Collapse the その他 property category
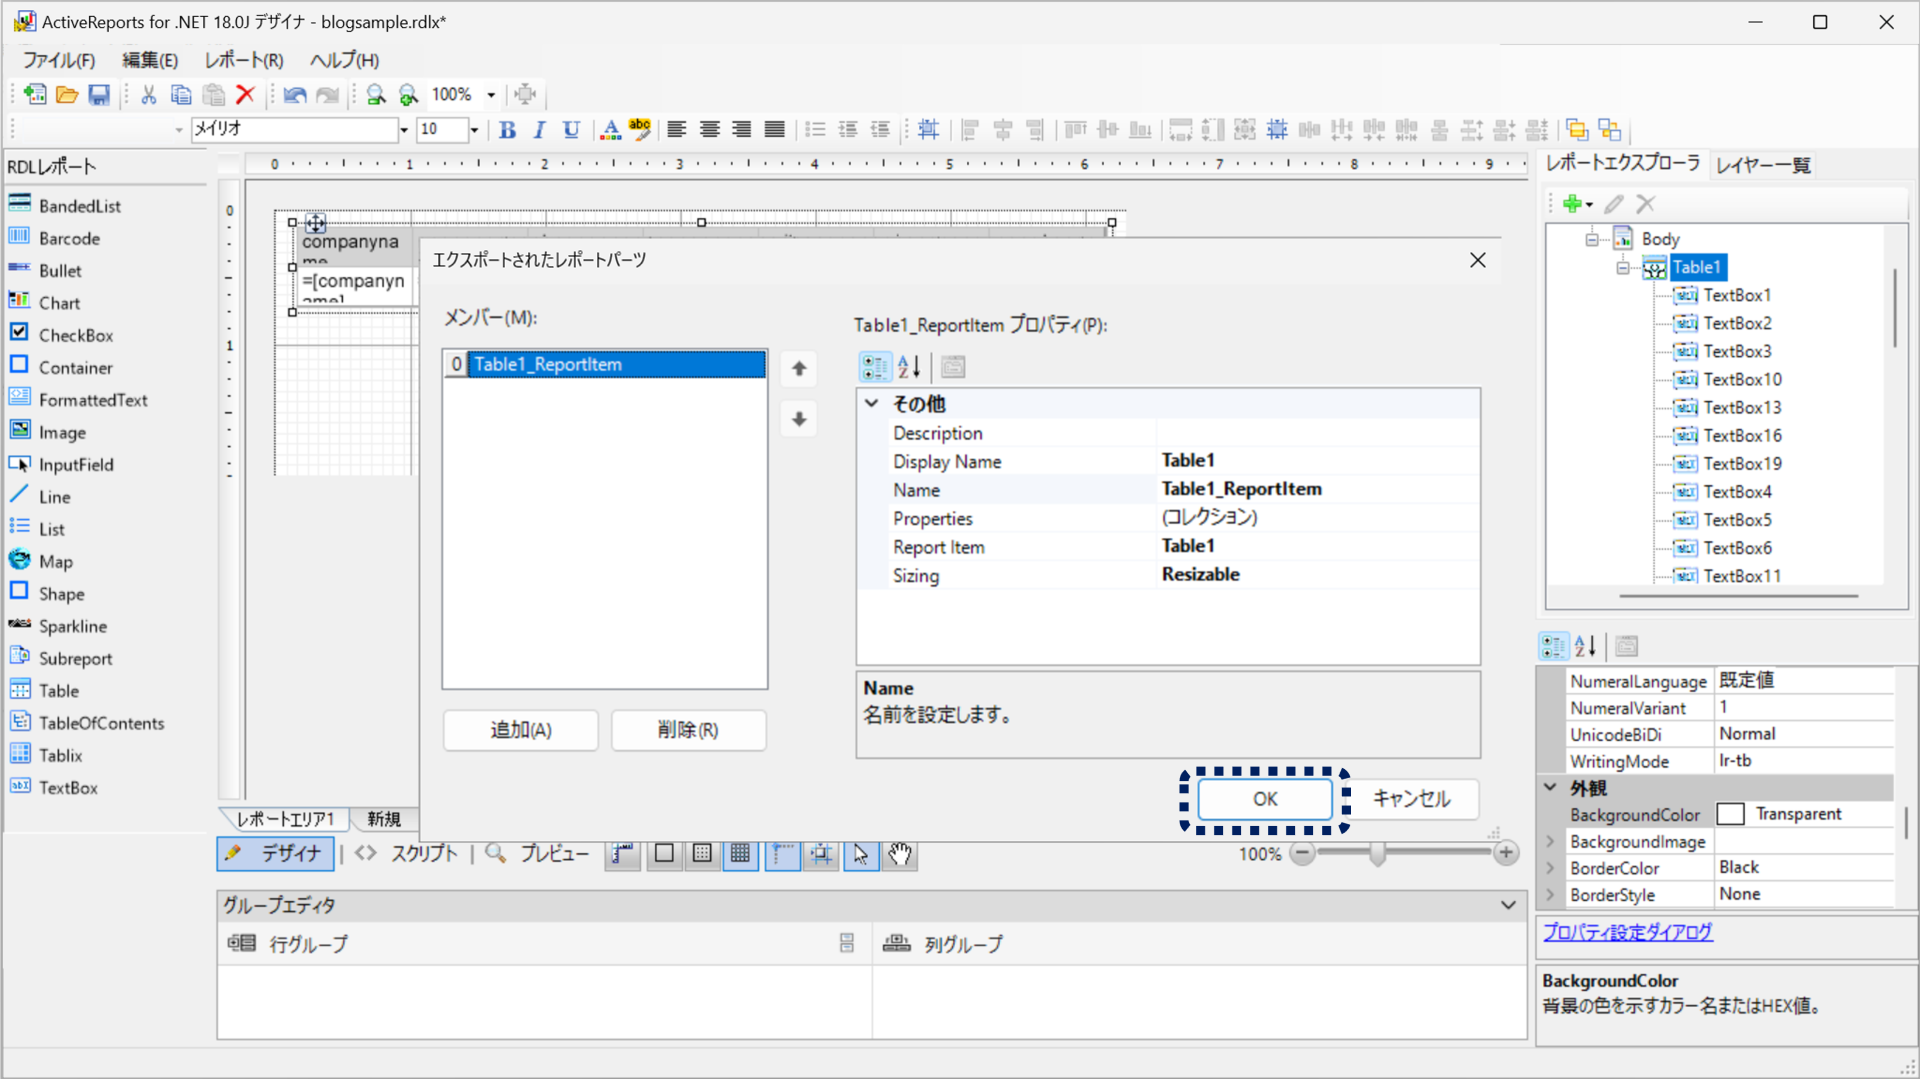Viewport: 1920px width, 1079px height. (872, 404)
